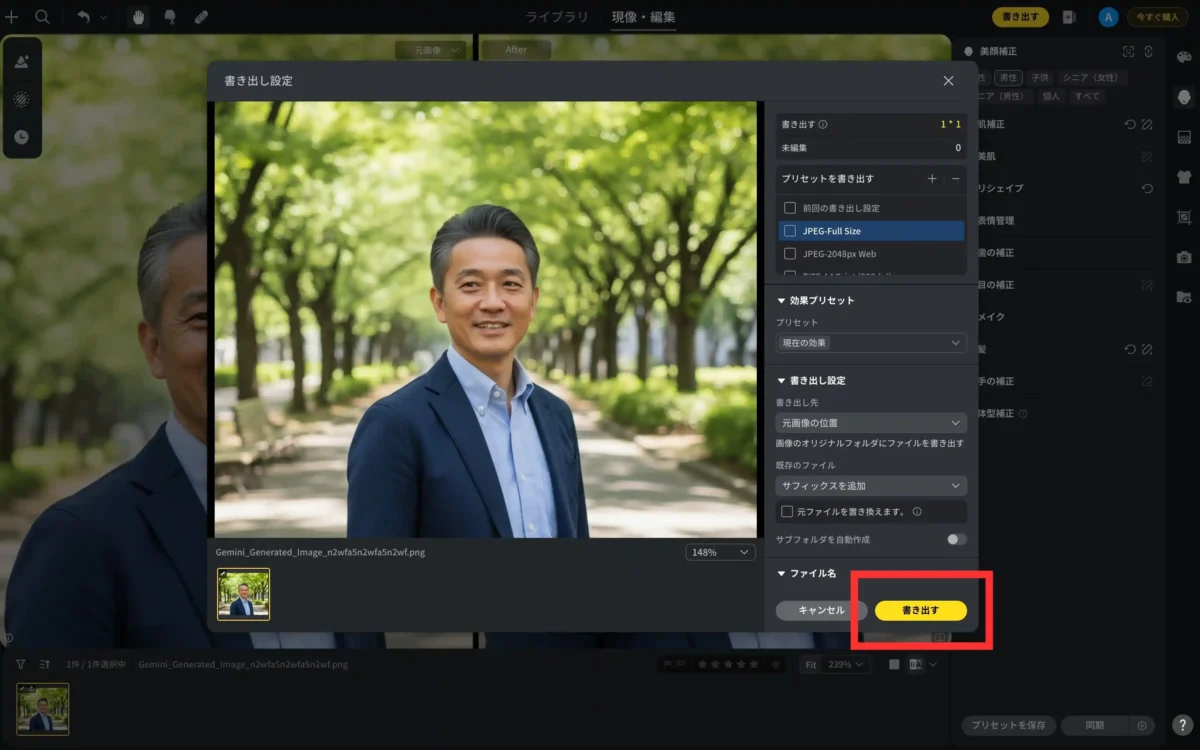Enable 元ファイルを置き換えます checkbox
This screenshot has height=750, width=1200.
click(787, 511)
